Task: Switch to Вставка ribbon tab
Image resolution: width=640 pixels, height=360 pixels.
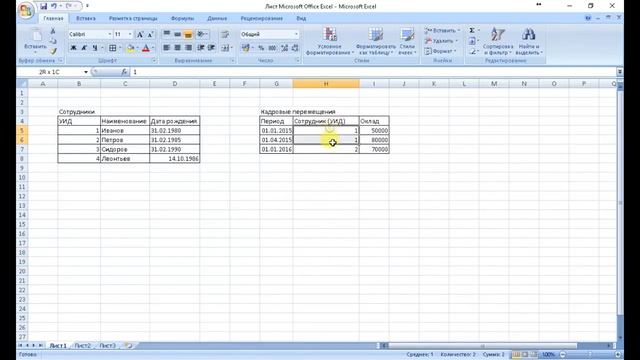Action: [x=86, y=18]
